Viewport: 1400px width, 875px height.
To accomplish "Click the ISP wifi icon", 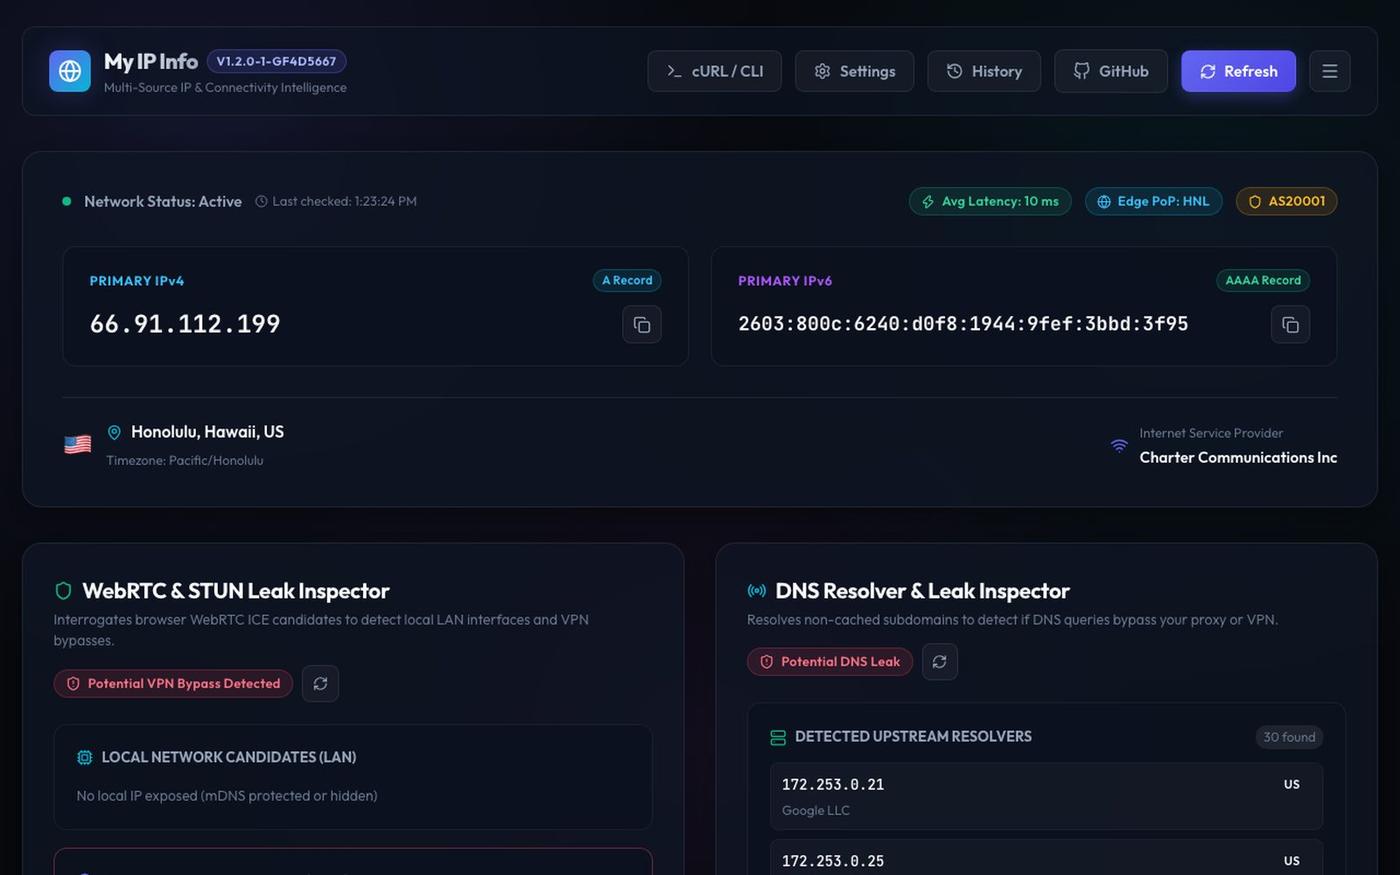I will tap(1119, 445).
